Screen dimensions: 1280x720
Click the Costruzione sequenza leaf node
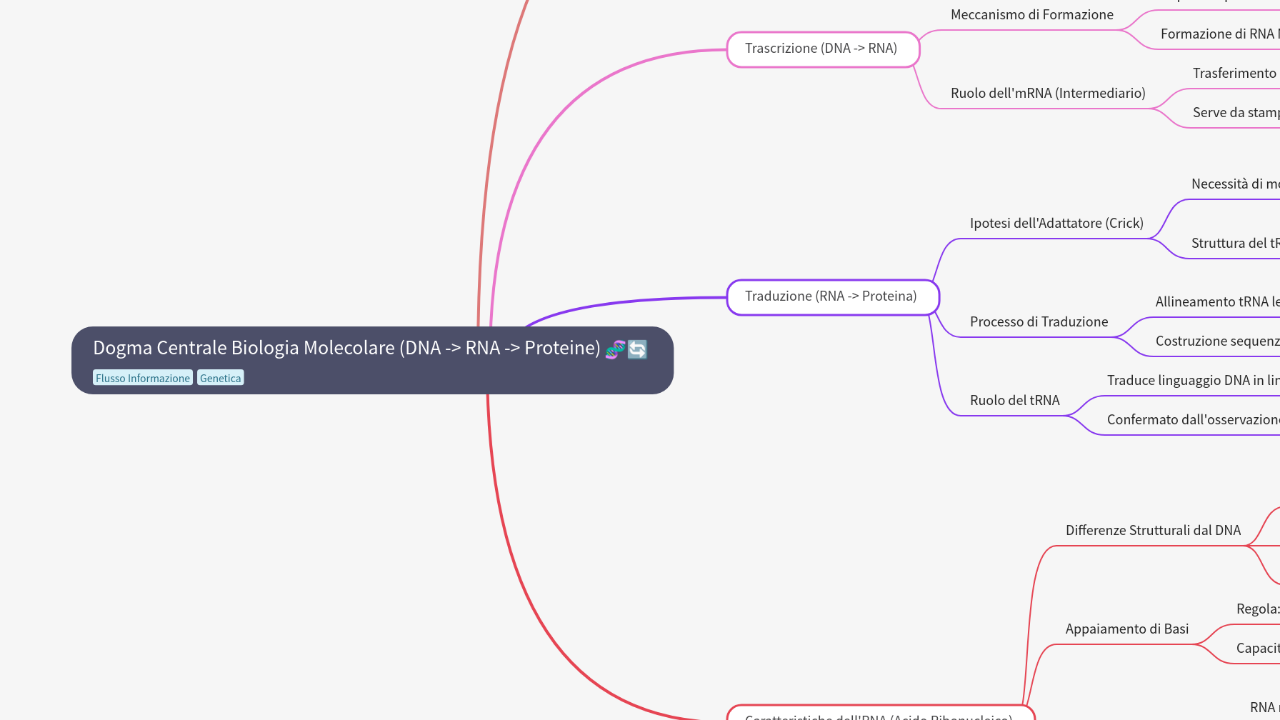(1216, 341)
